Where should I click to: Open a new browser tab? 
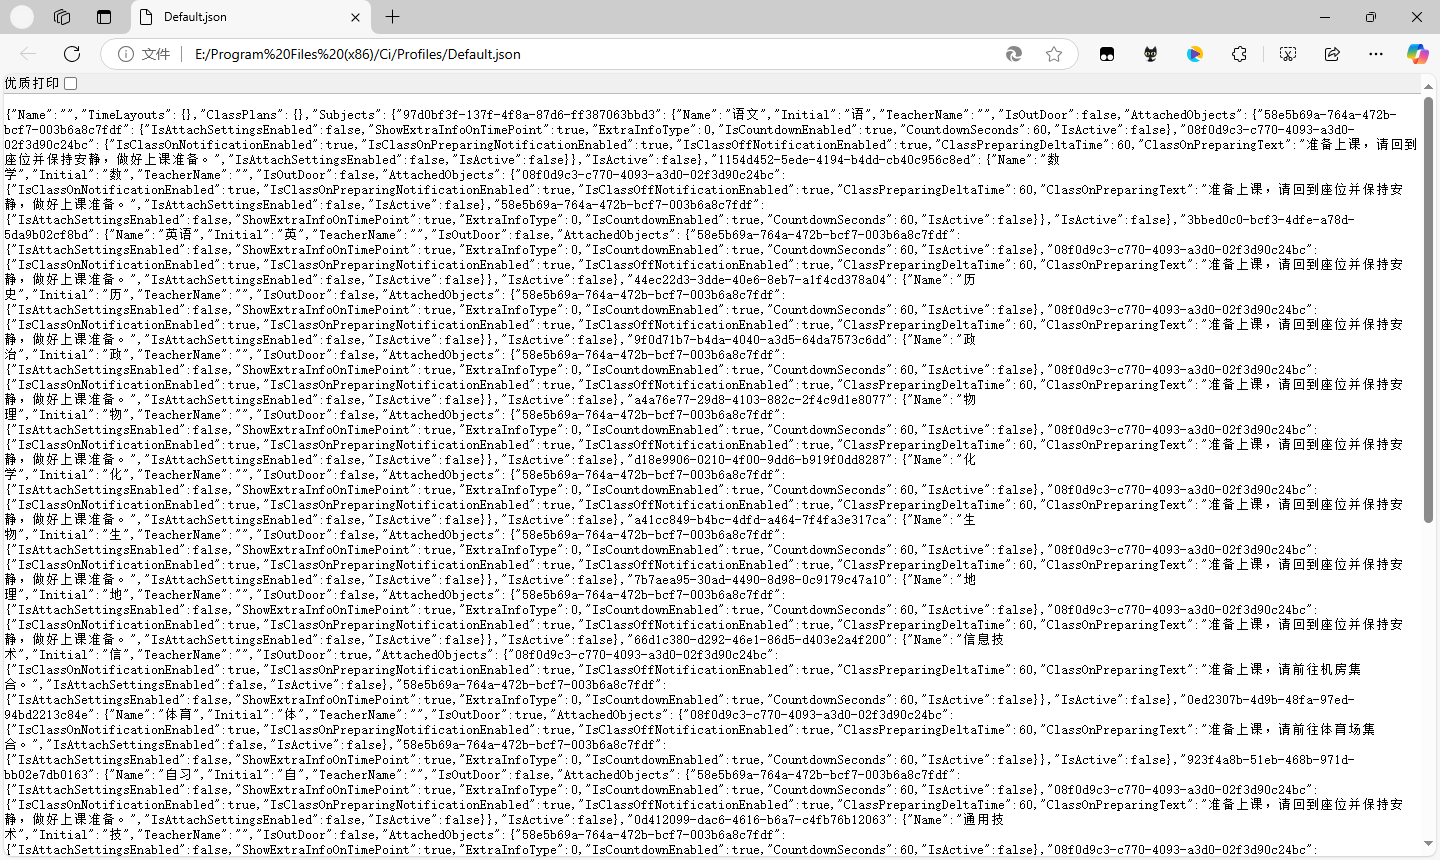point(392,17)
